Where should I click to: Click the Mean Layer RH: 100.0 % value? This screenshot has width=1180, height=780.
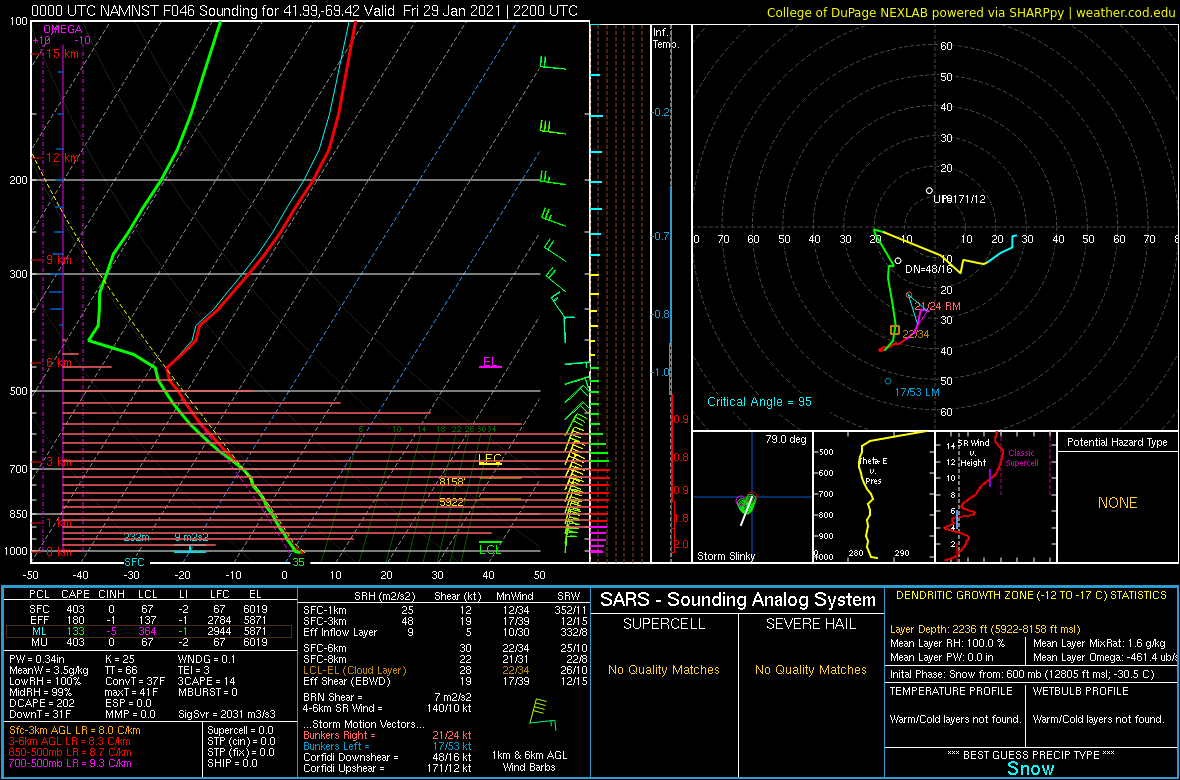tap(947, 643)
